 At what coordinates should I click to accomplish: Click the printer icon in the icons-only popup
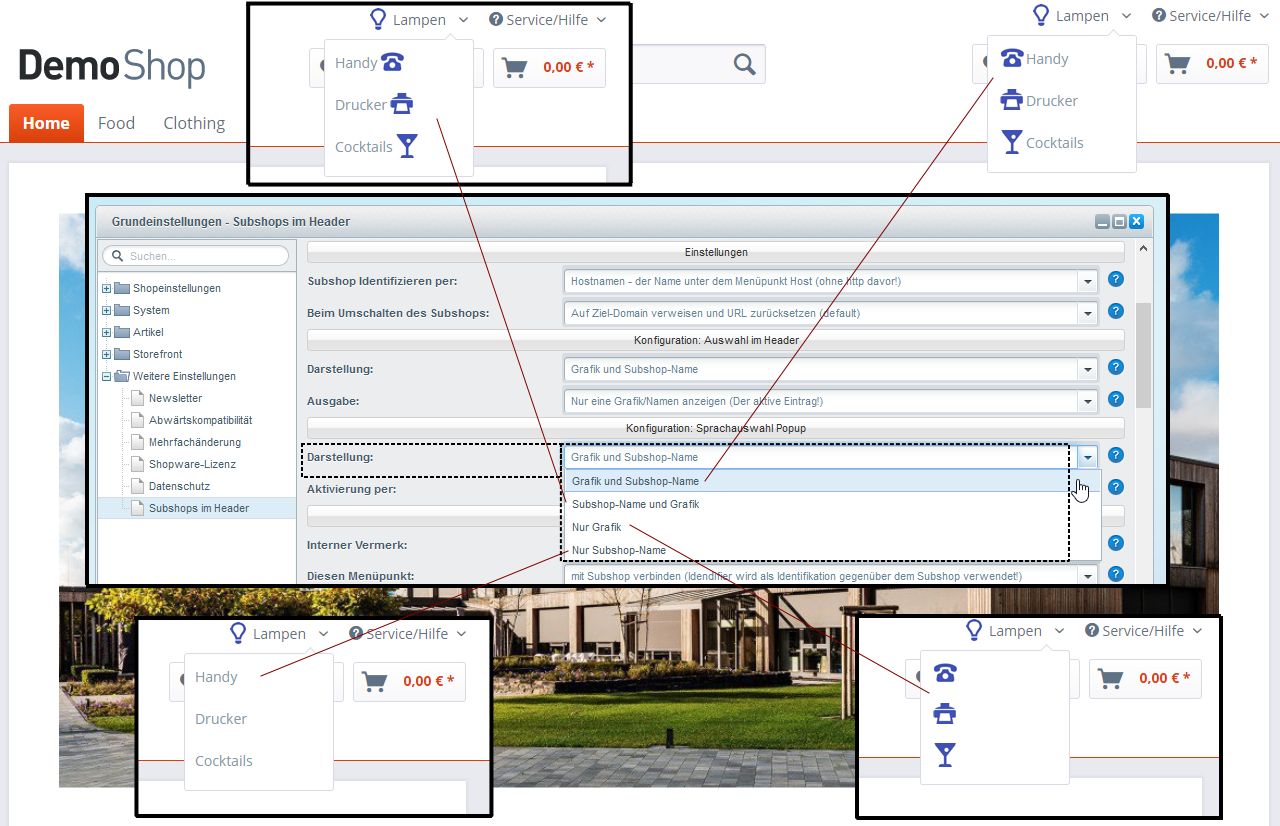click(944, 714)
